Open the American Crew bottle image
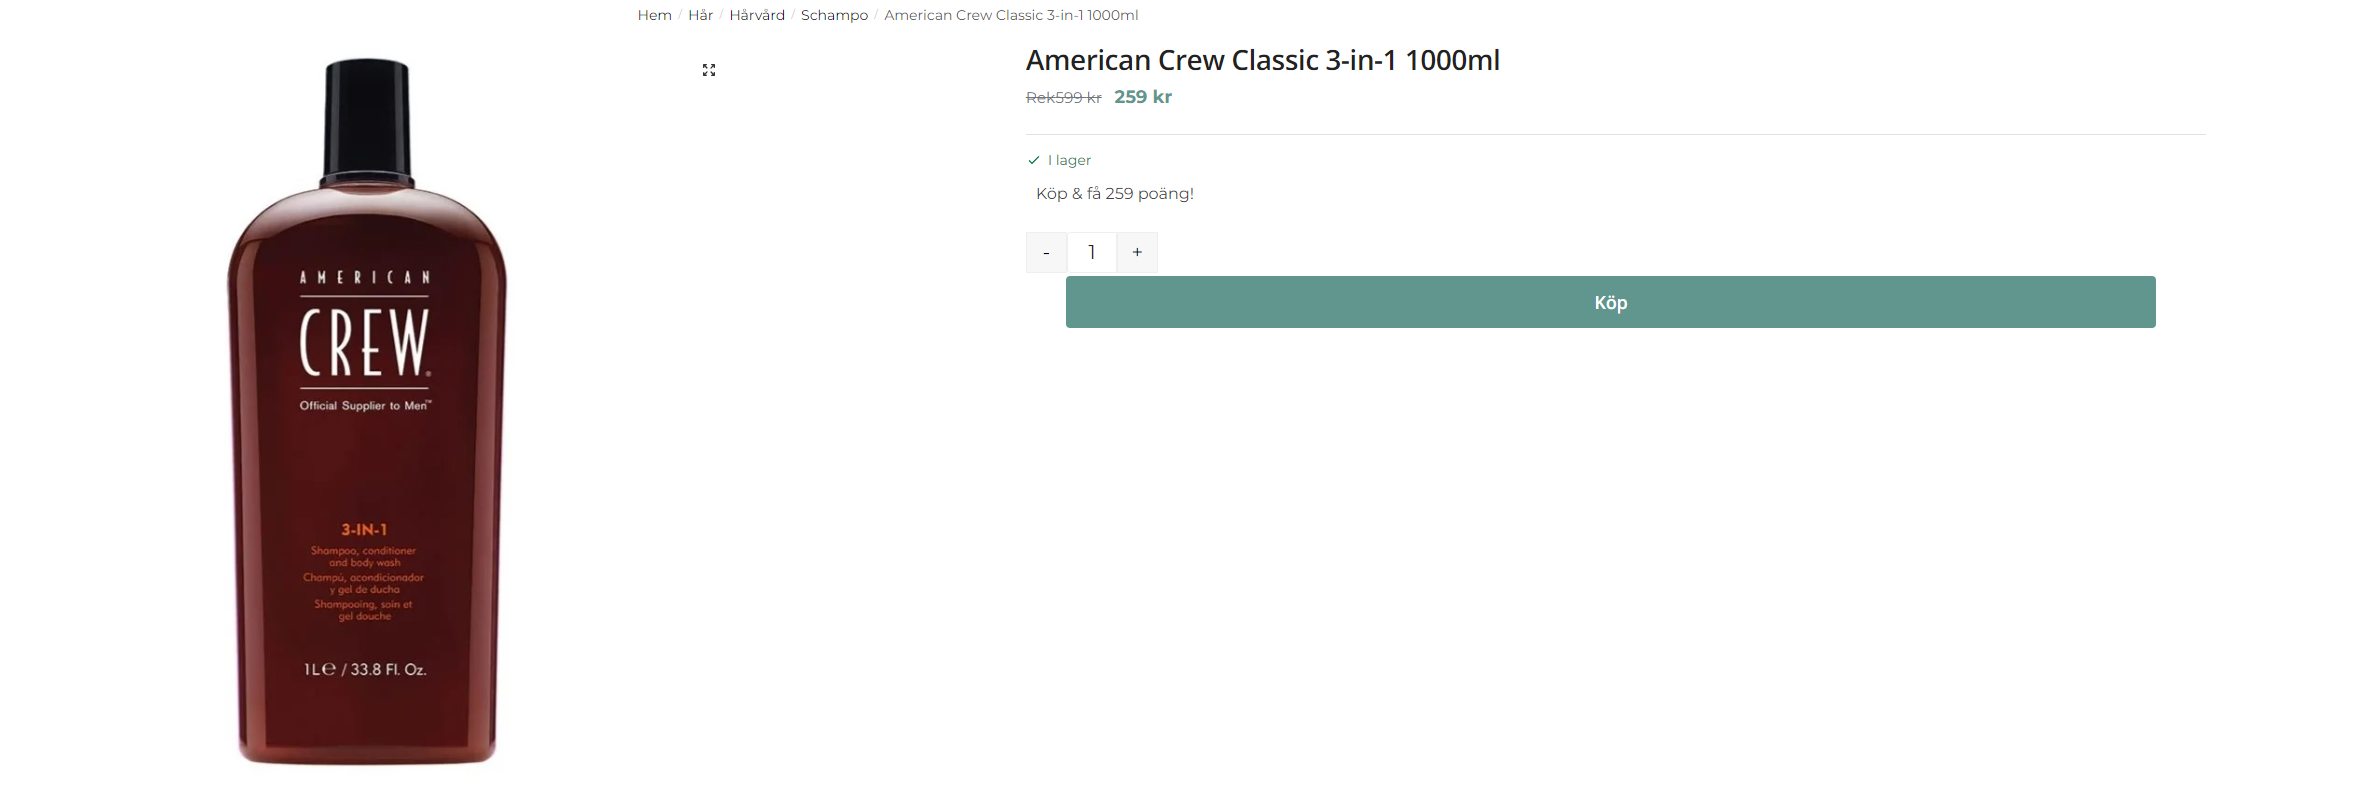This screenshot has width=2364, height=786. point(367,412)
